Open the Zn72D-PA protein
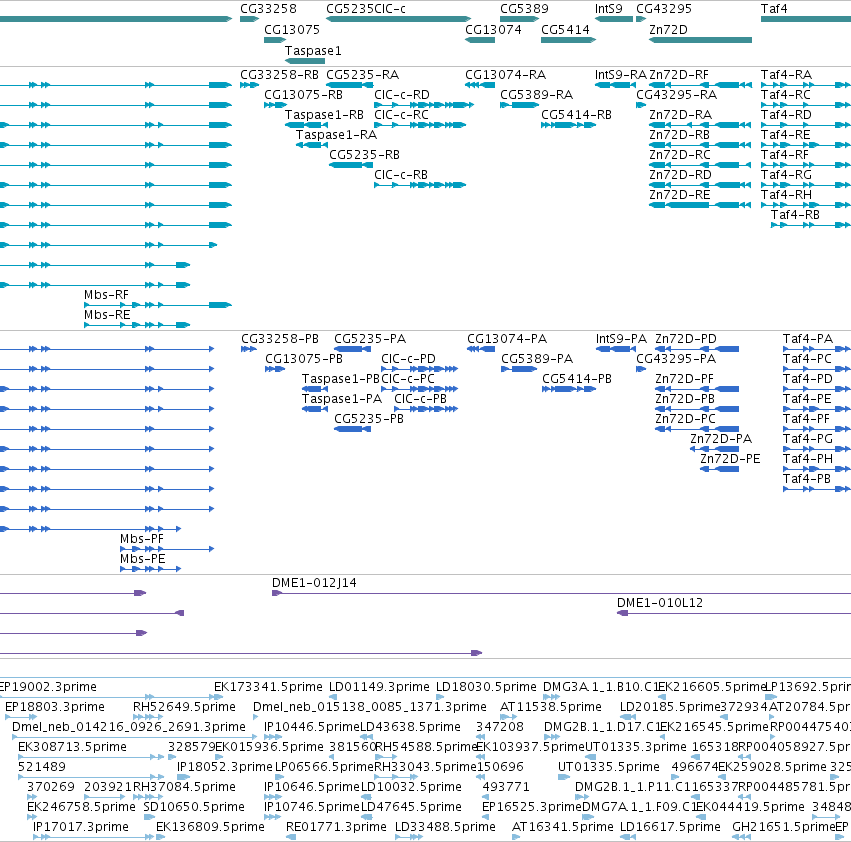The width and height of the screenshot is (851, 842). [714, 448]
